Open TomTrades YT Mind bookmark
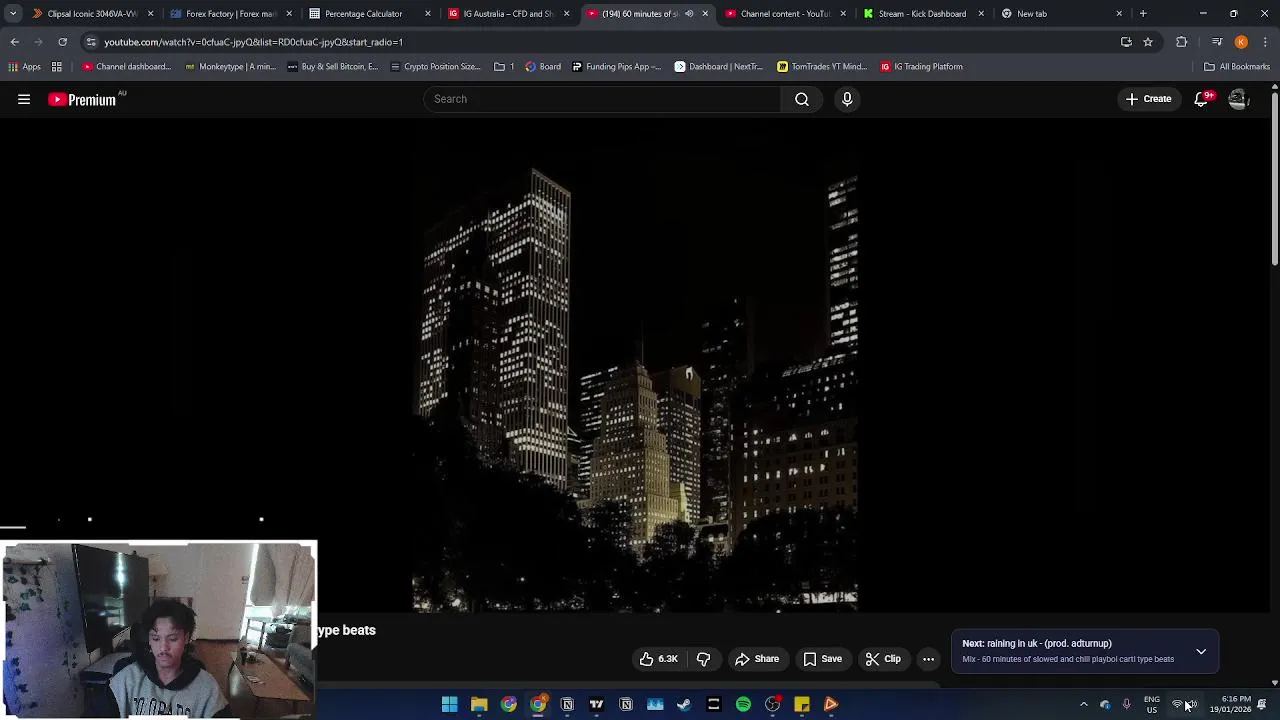The height and width of the screenshot is (720, 1280). (x=822, y=67)
